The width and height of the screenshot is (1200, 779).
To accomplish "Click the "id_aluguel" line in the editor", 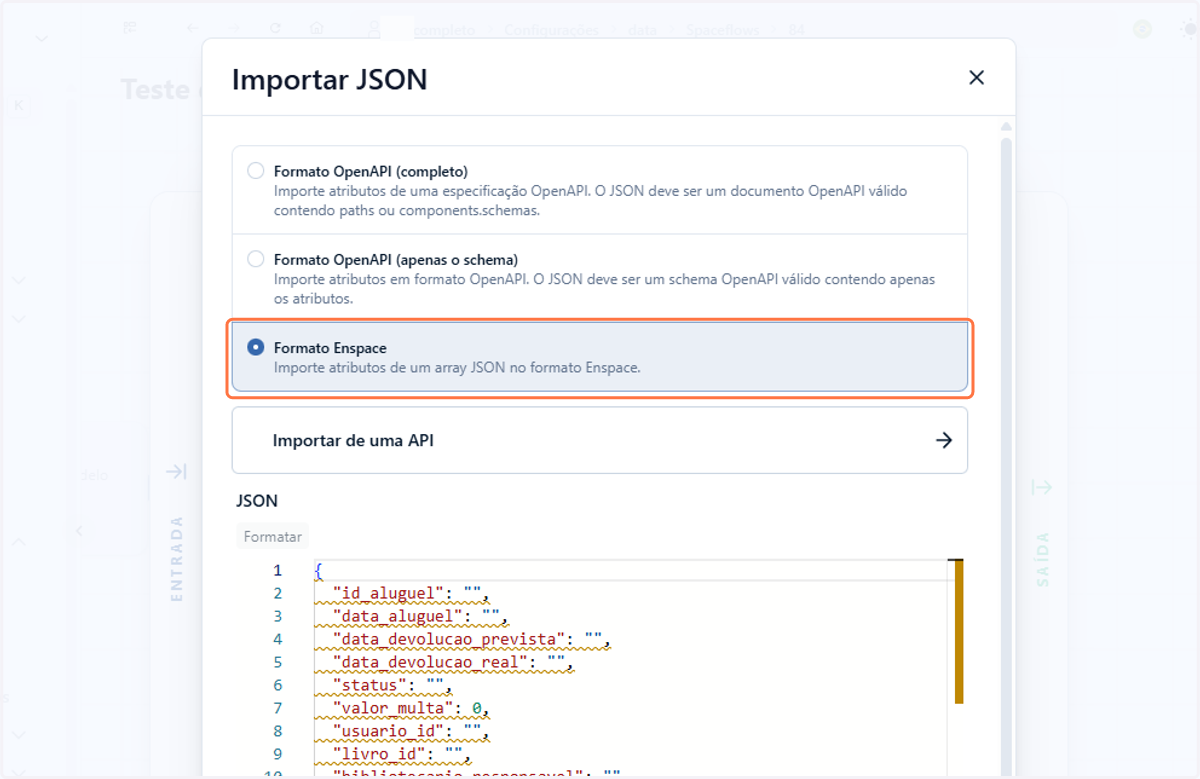I will pos(412,593).
